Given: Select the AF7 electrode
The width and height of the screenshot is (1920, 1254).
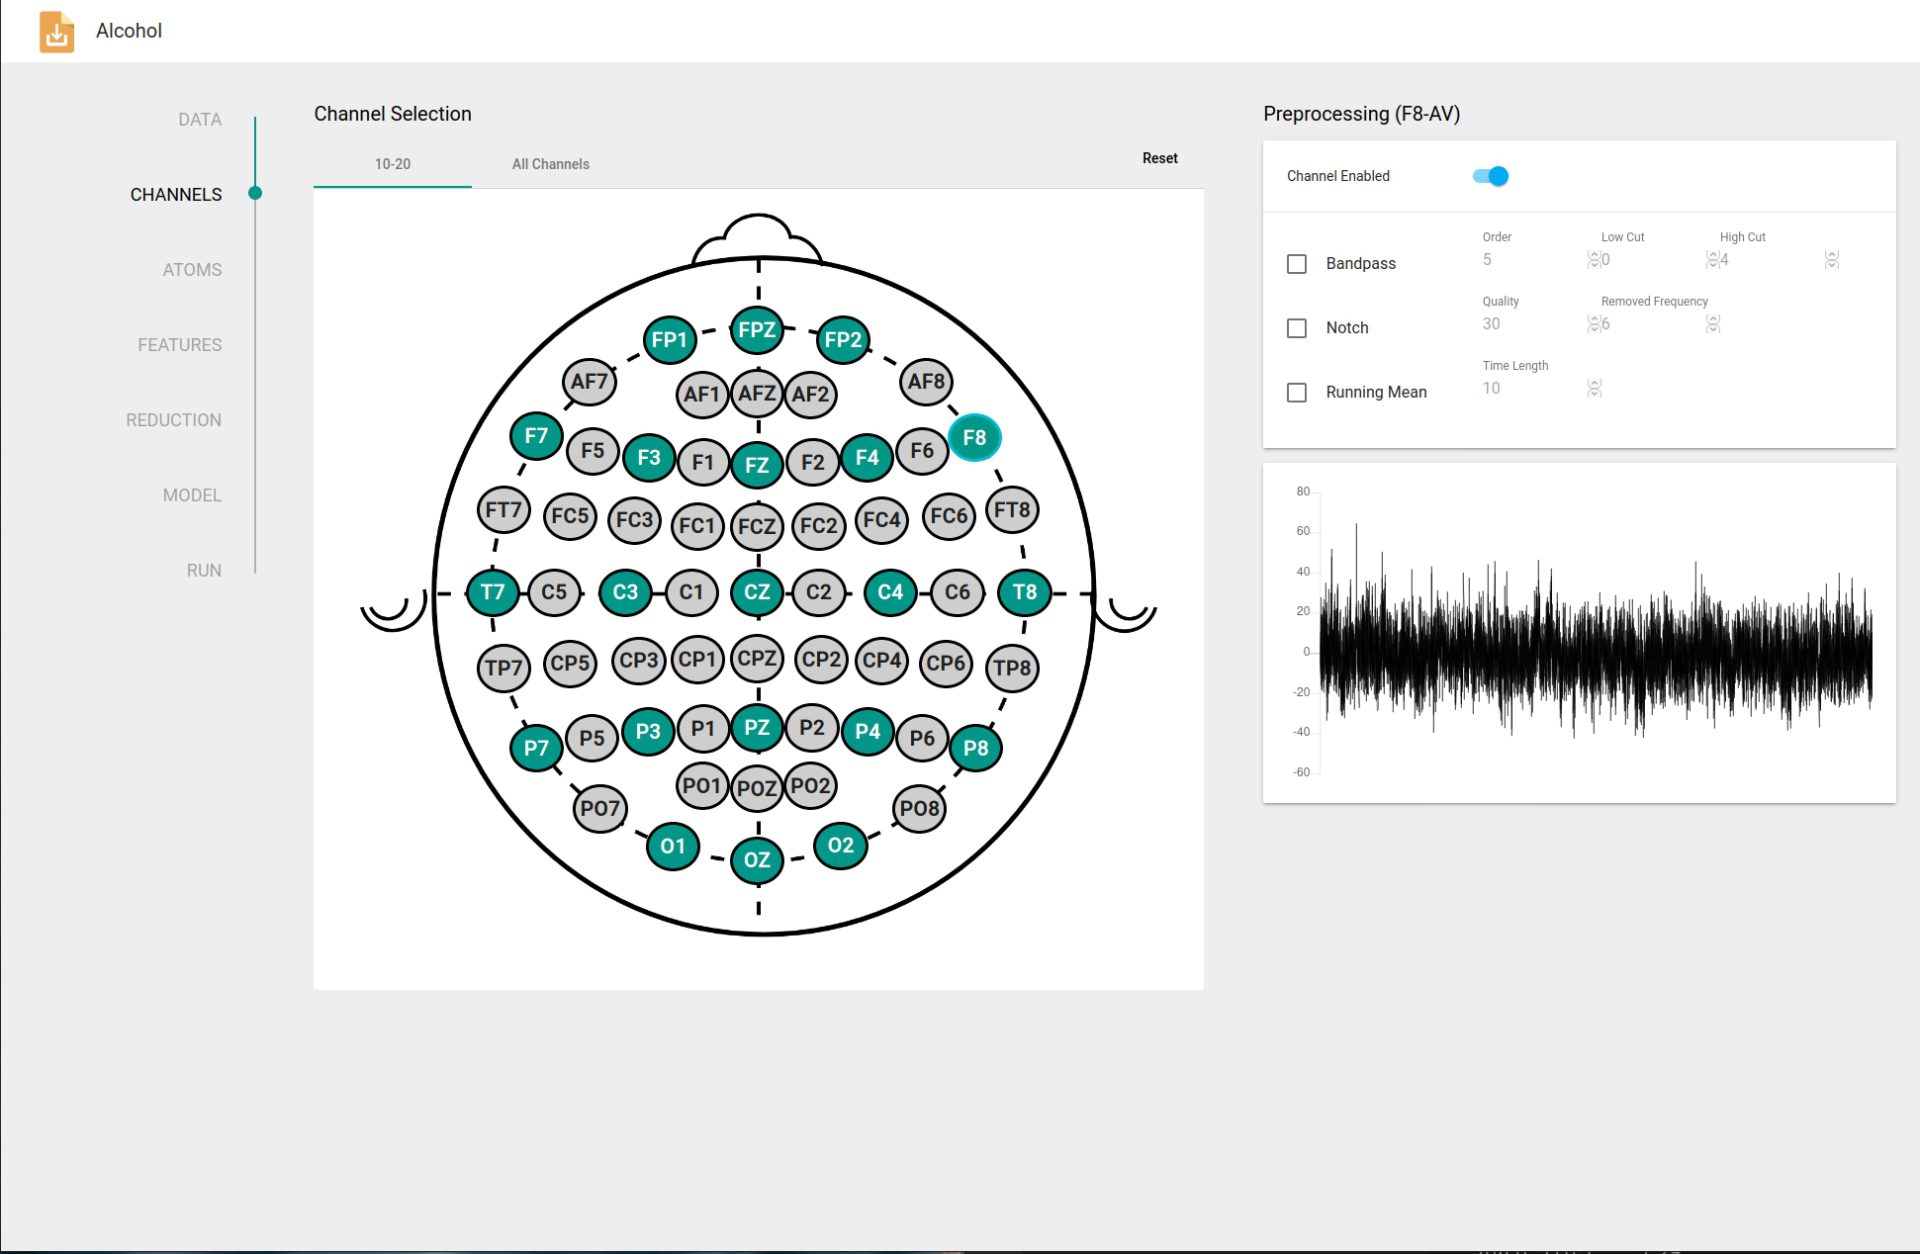Looking at the screenshot, I should click(589, 381).
